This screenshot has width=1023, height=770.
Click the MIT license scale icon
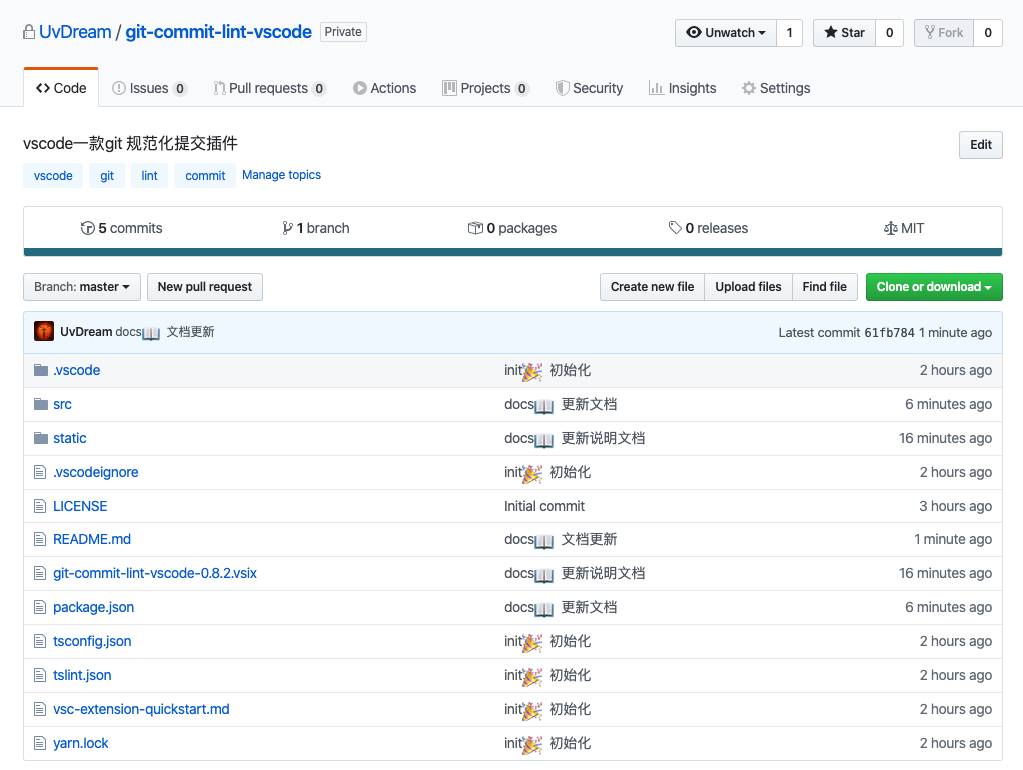891,228
